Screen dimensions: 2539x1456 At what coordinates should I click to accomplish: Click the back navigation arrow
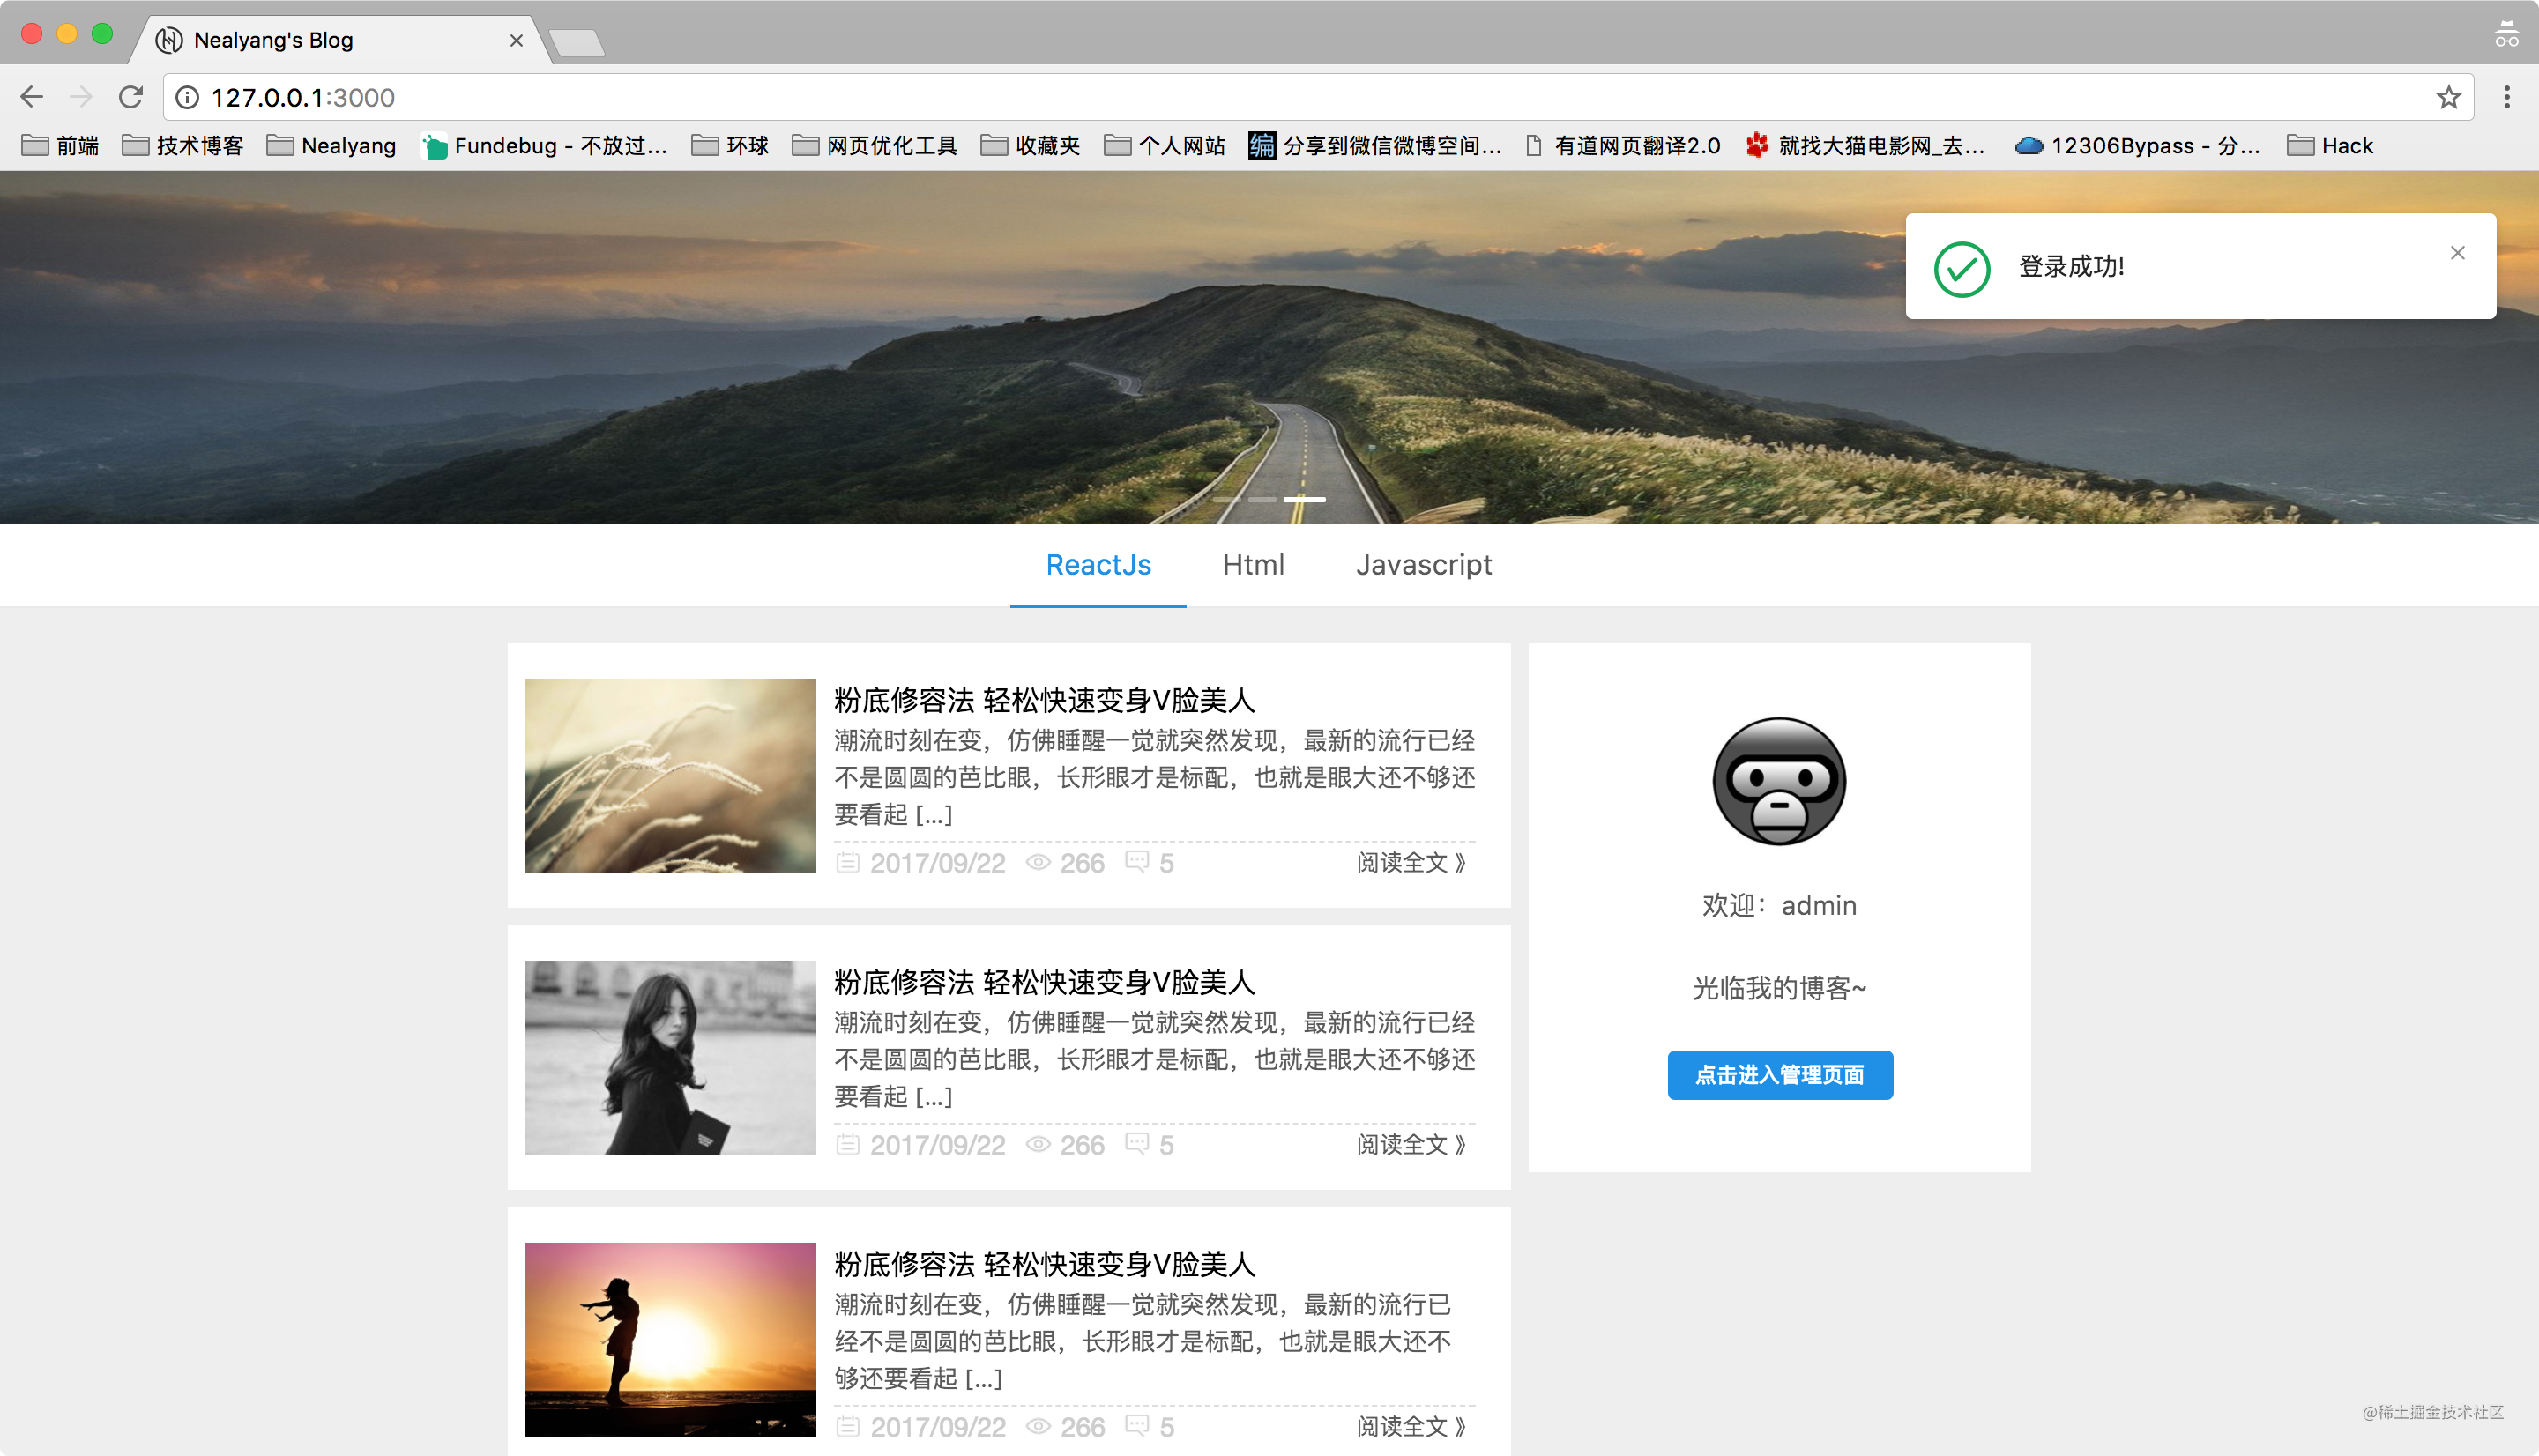coord(32,97)
